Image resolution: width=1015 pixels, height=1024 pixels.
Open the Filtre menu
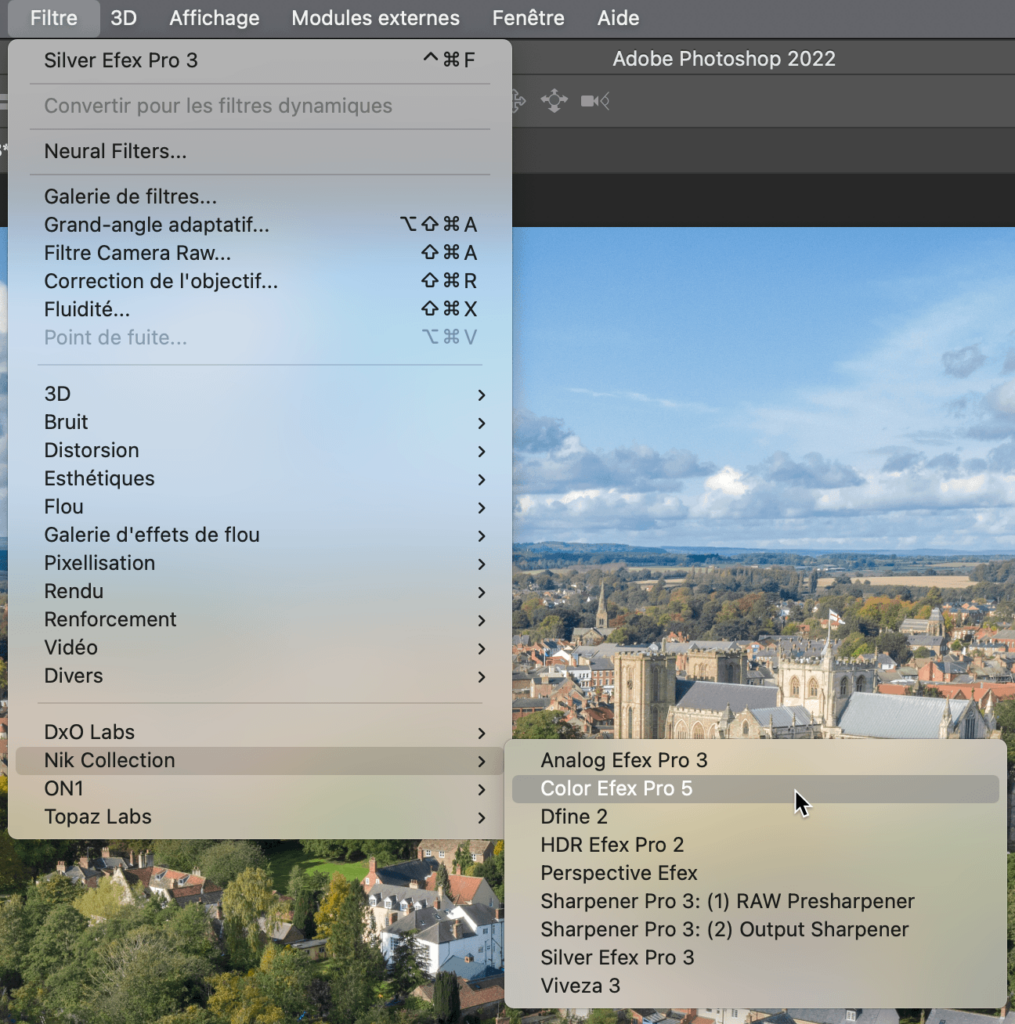click(x=54, y=18)
